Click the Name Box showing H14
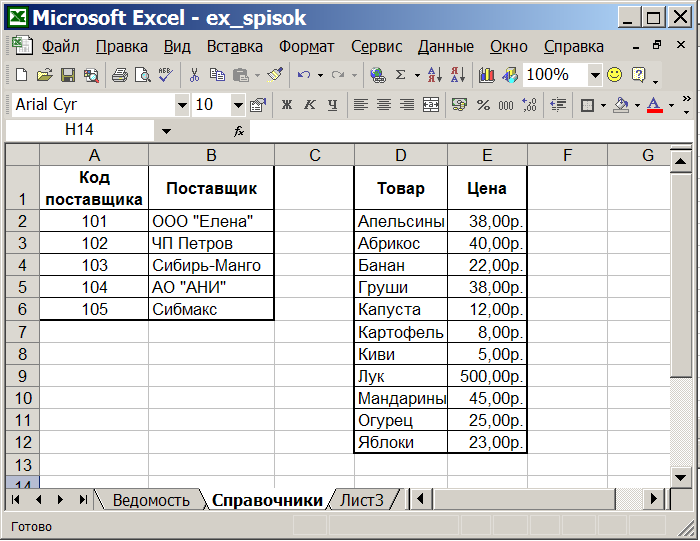Viewport: 700px width, 541px height. [79, 130]
